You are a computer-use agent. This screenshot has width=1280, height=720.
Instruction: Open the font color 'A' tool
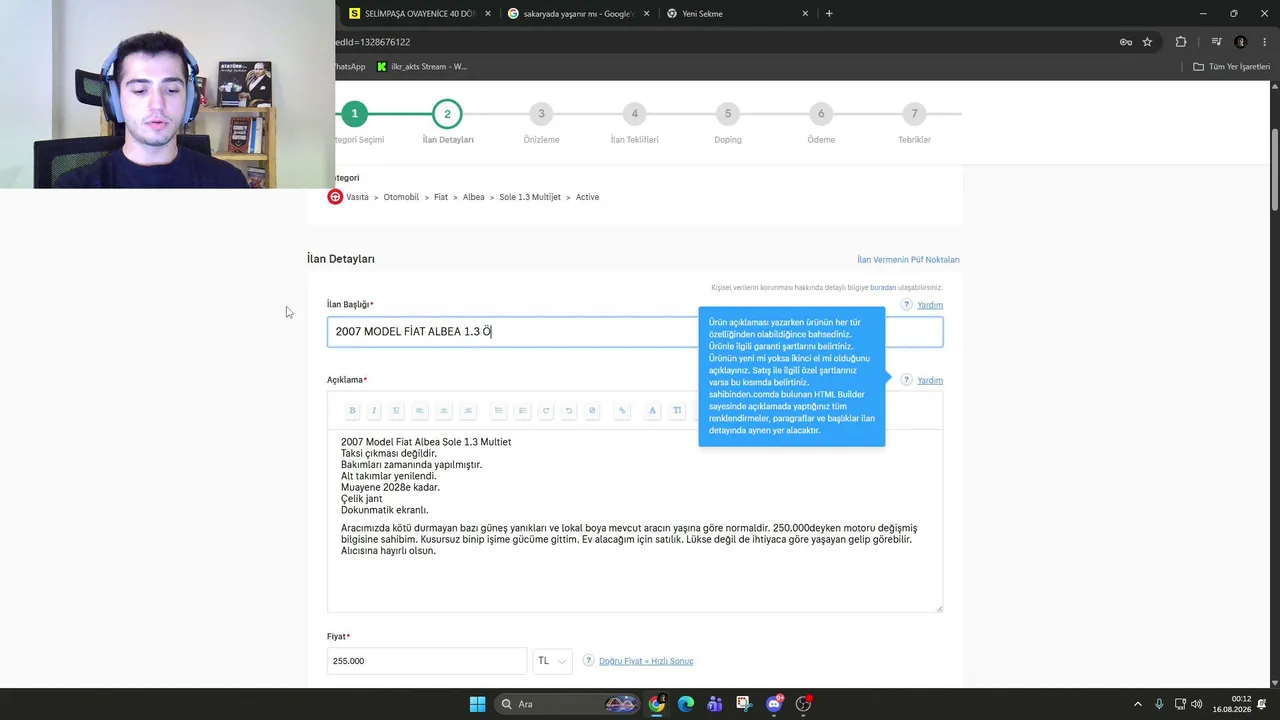pos(652,410)
